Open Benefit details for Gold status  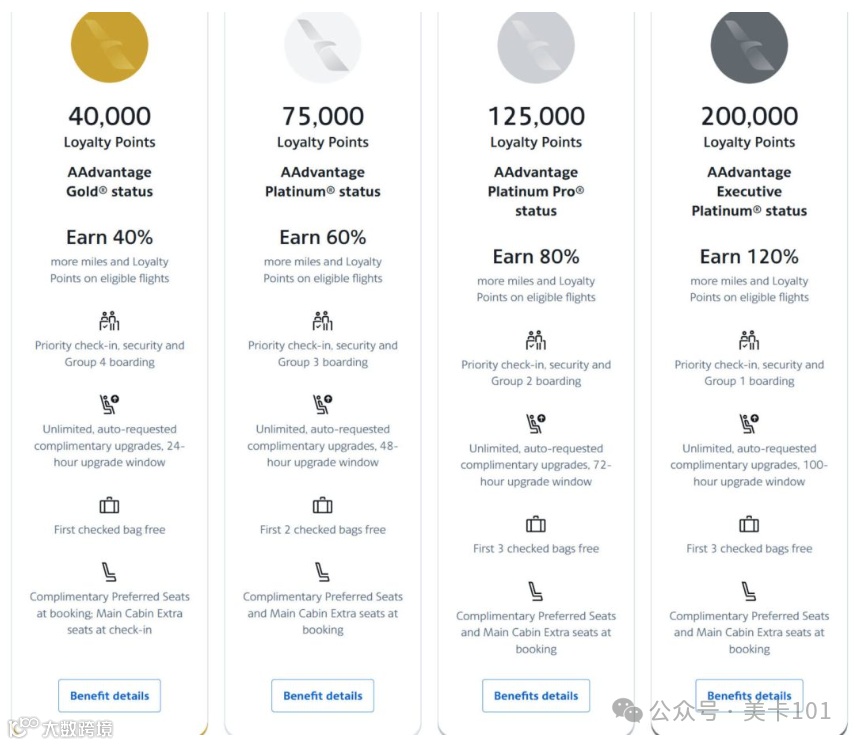tap(110, 696)
